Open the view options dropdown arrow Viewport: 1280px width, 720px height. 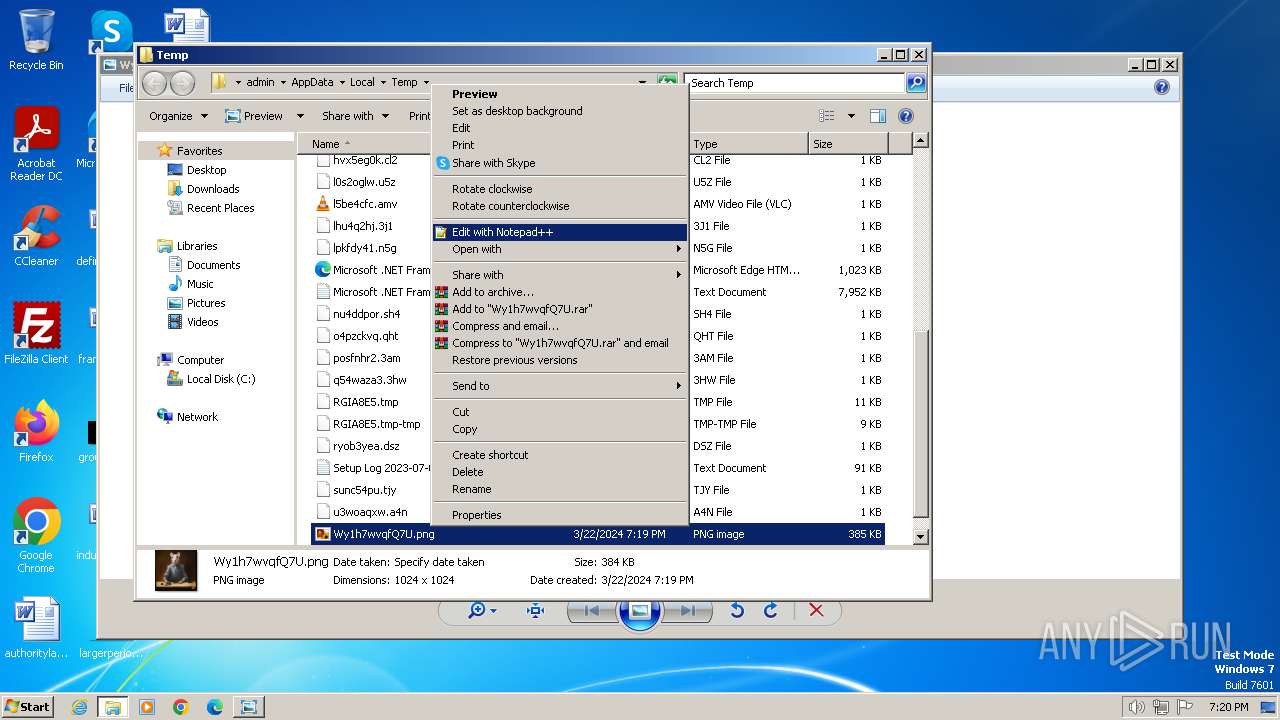tap(851, 116)
